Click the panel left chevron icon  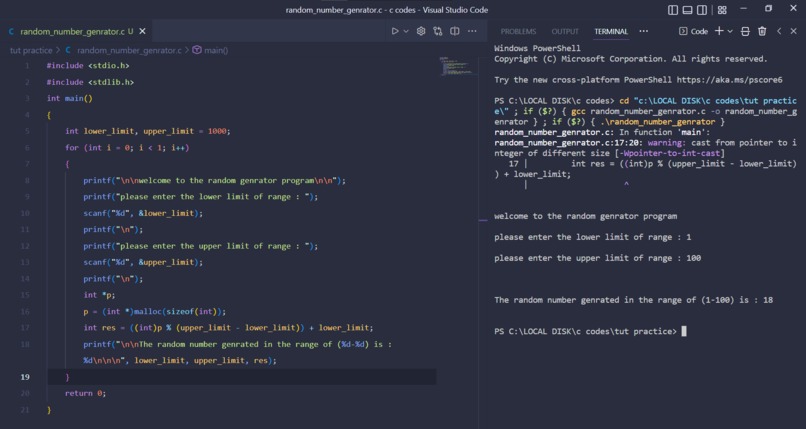779,31
